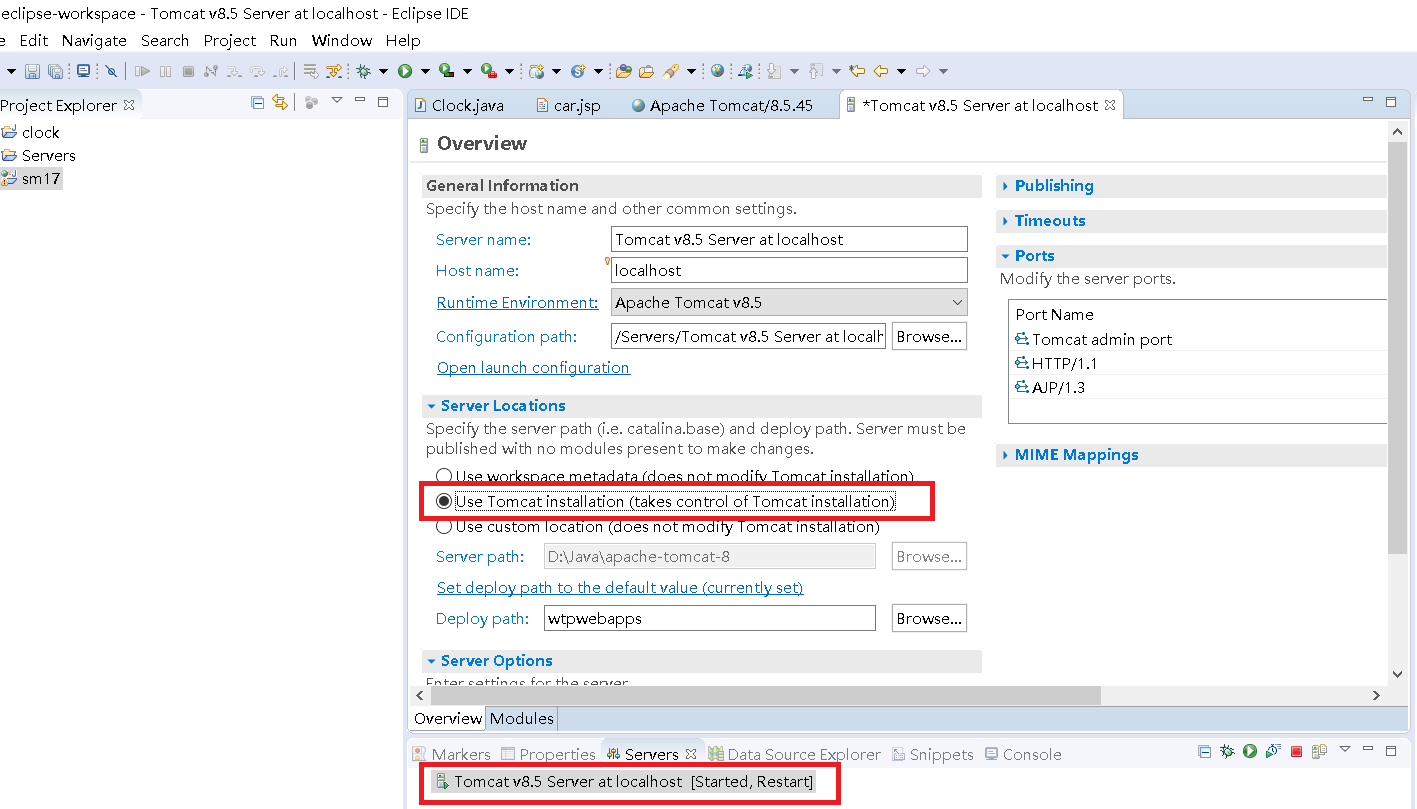Select Use workspace metadata radio option

pyautogui.click(x=444, y=477)
